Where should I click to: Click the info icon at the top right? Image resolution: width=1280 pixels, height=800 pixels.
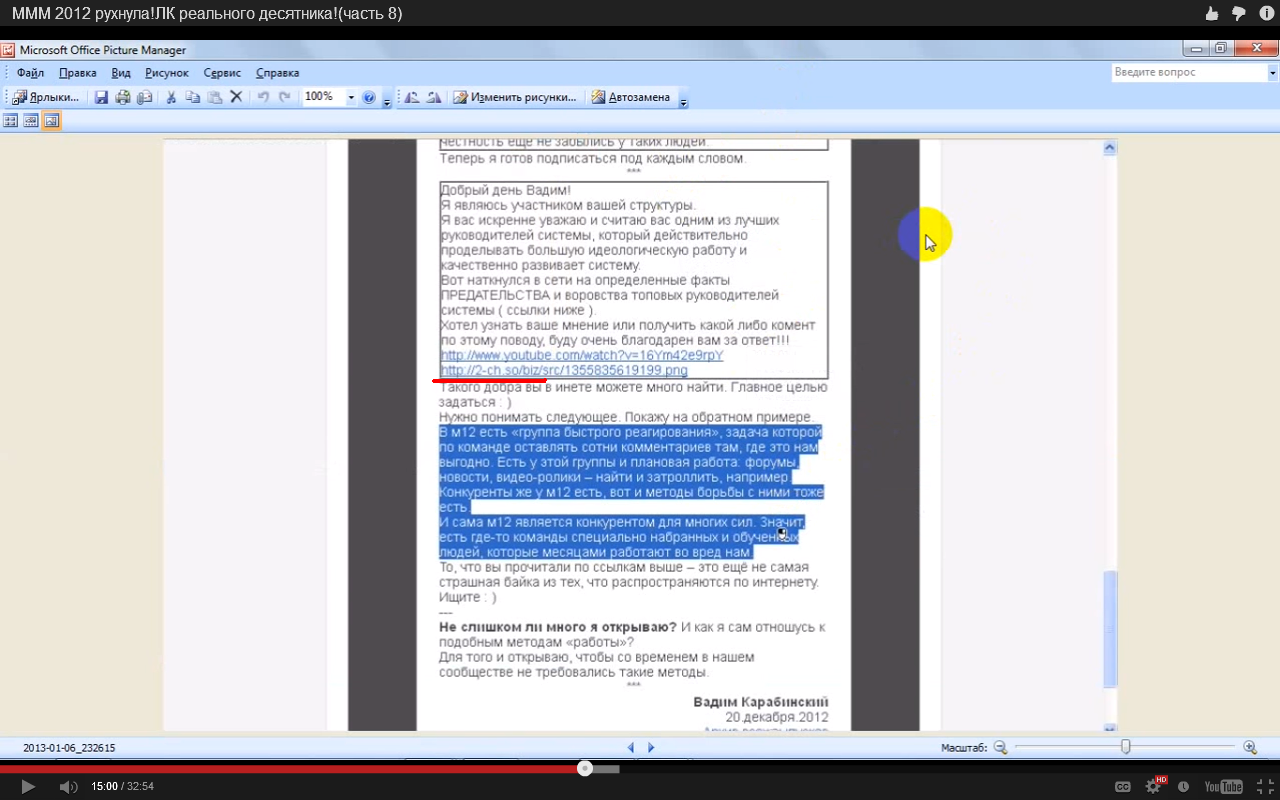[x=1265, y=13]
